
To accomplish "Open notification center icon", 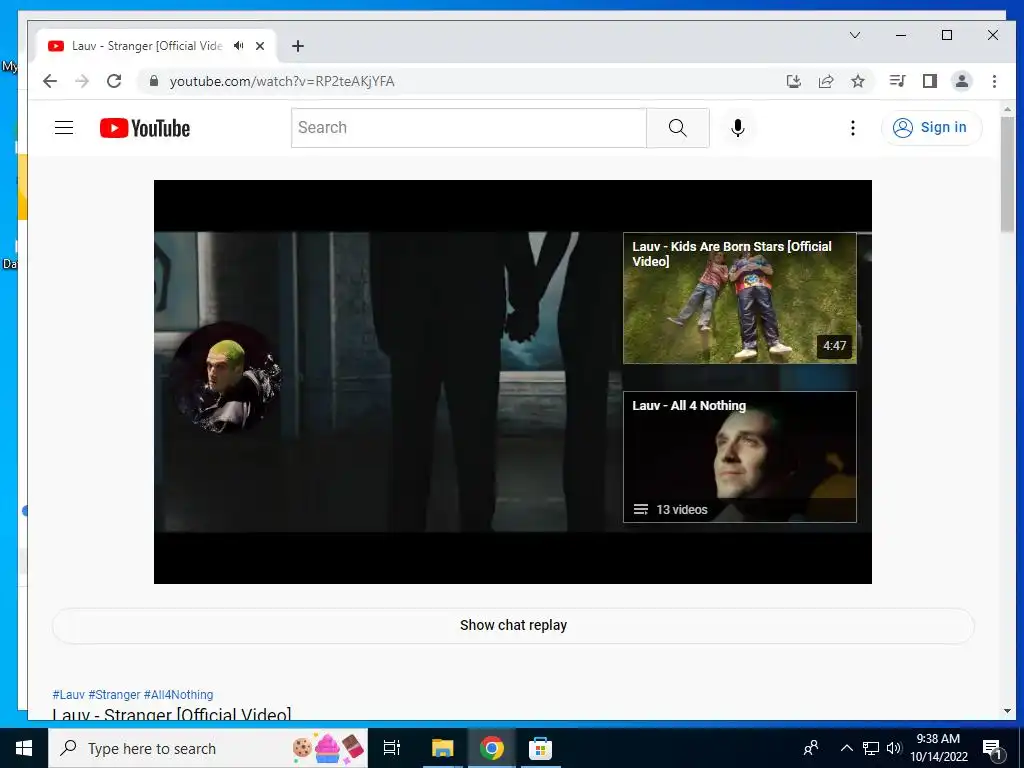I will coord(992,749).
